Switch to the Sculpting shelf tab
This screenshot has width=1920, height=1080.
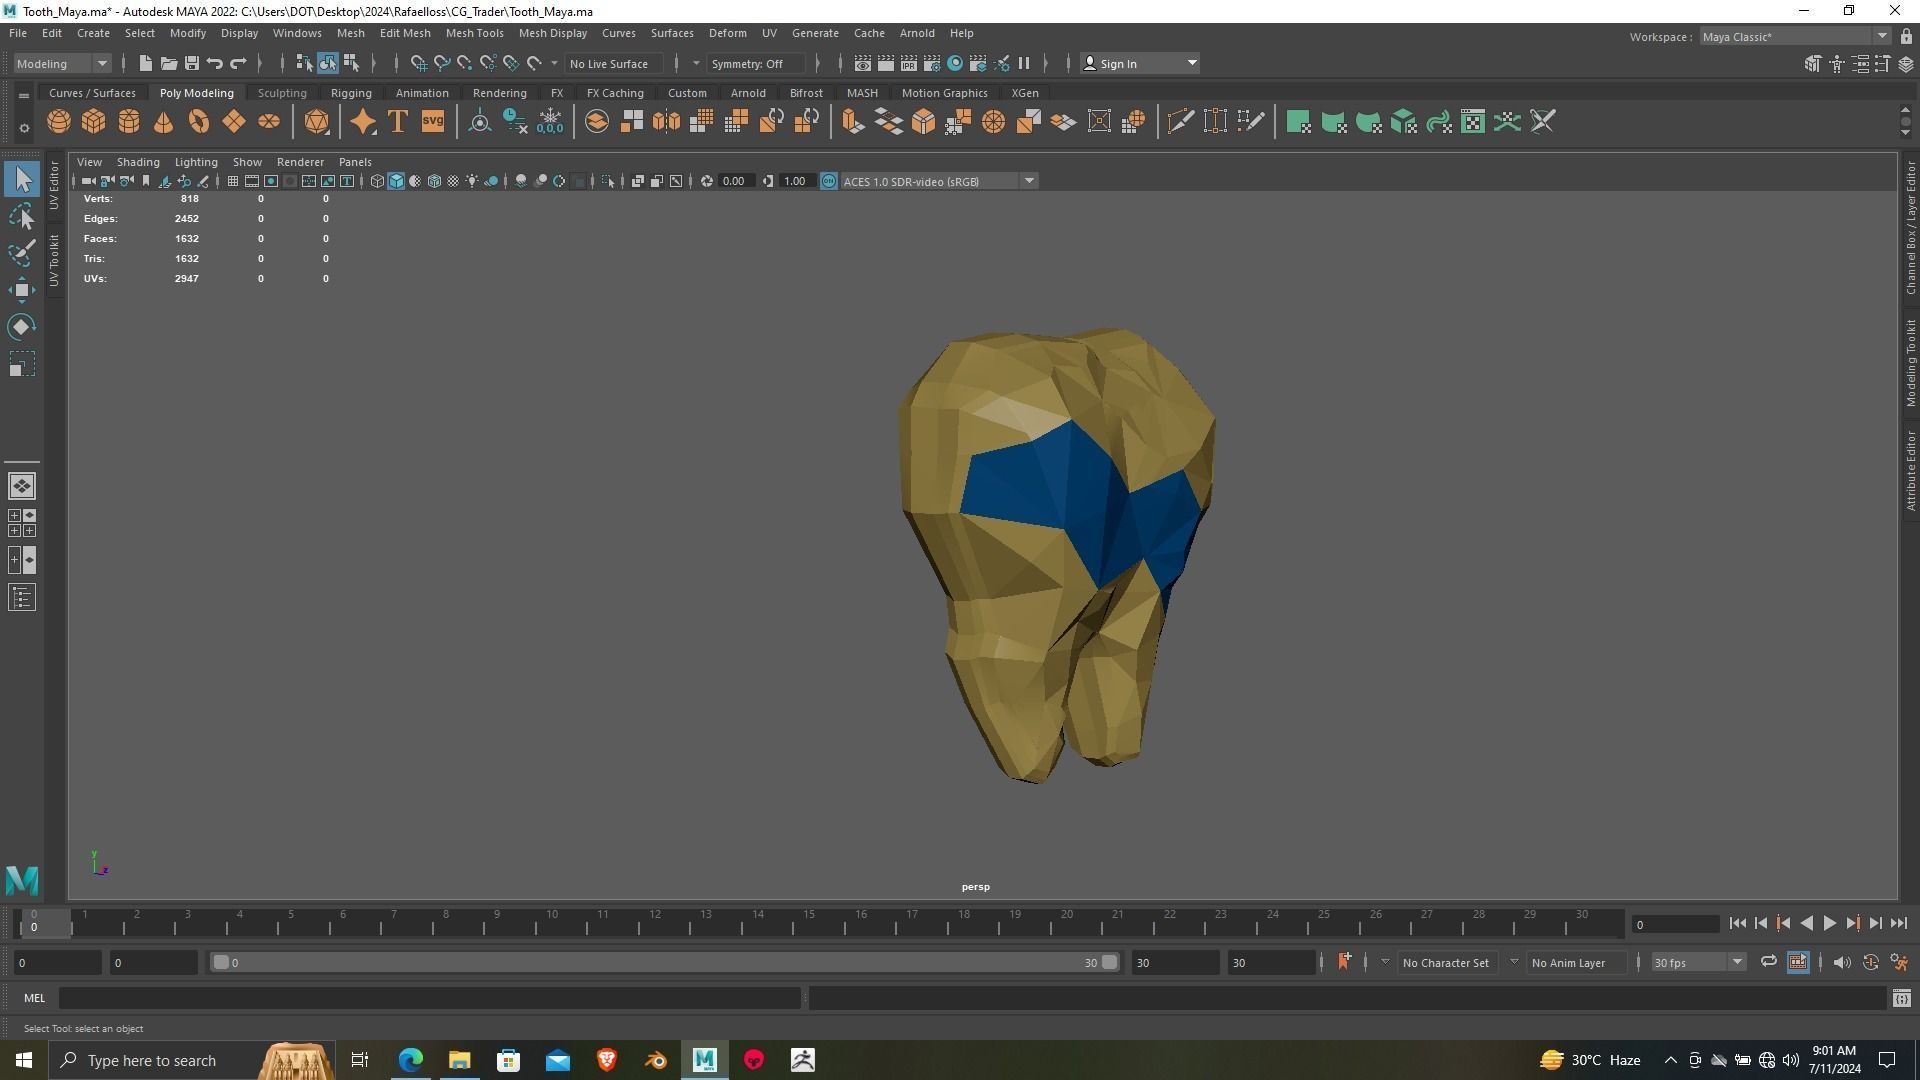(x=282, y=93)
